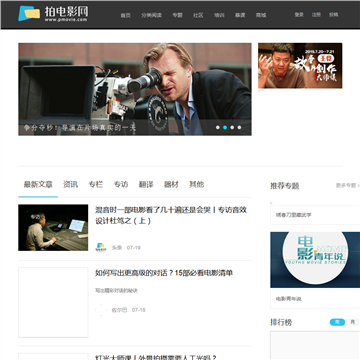Open 更多专题 more-topics arrow link
The width and height of the screenshot is (360, 360).
348,185
